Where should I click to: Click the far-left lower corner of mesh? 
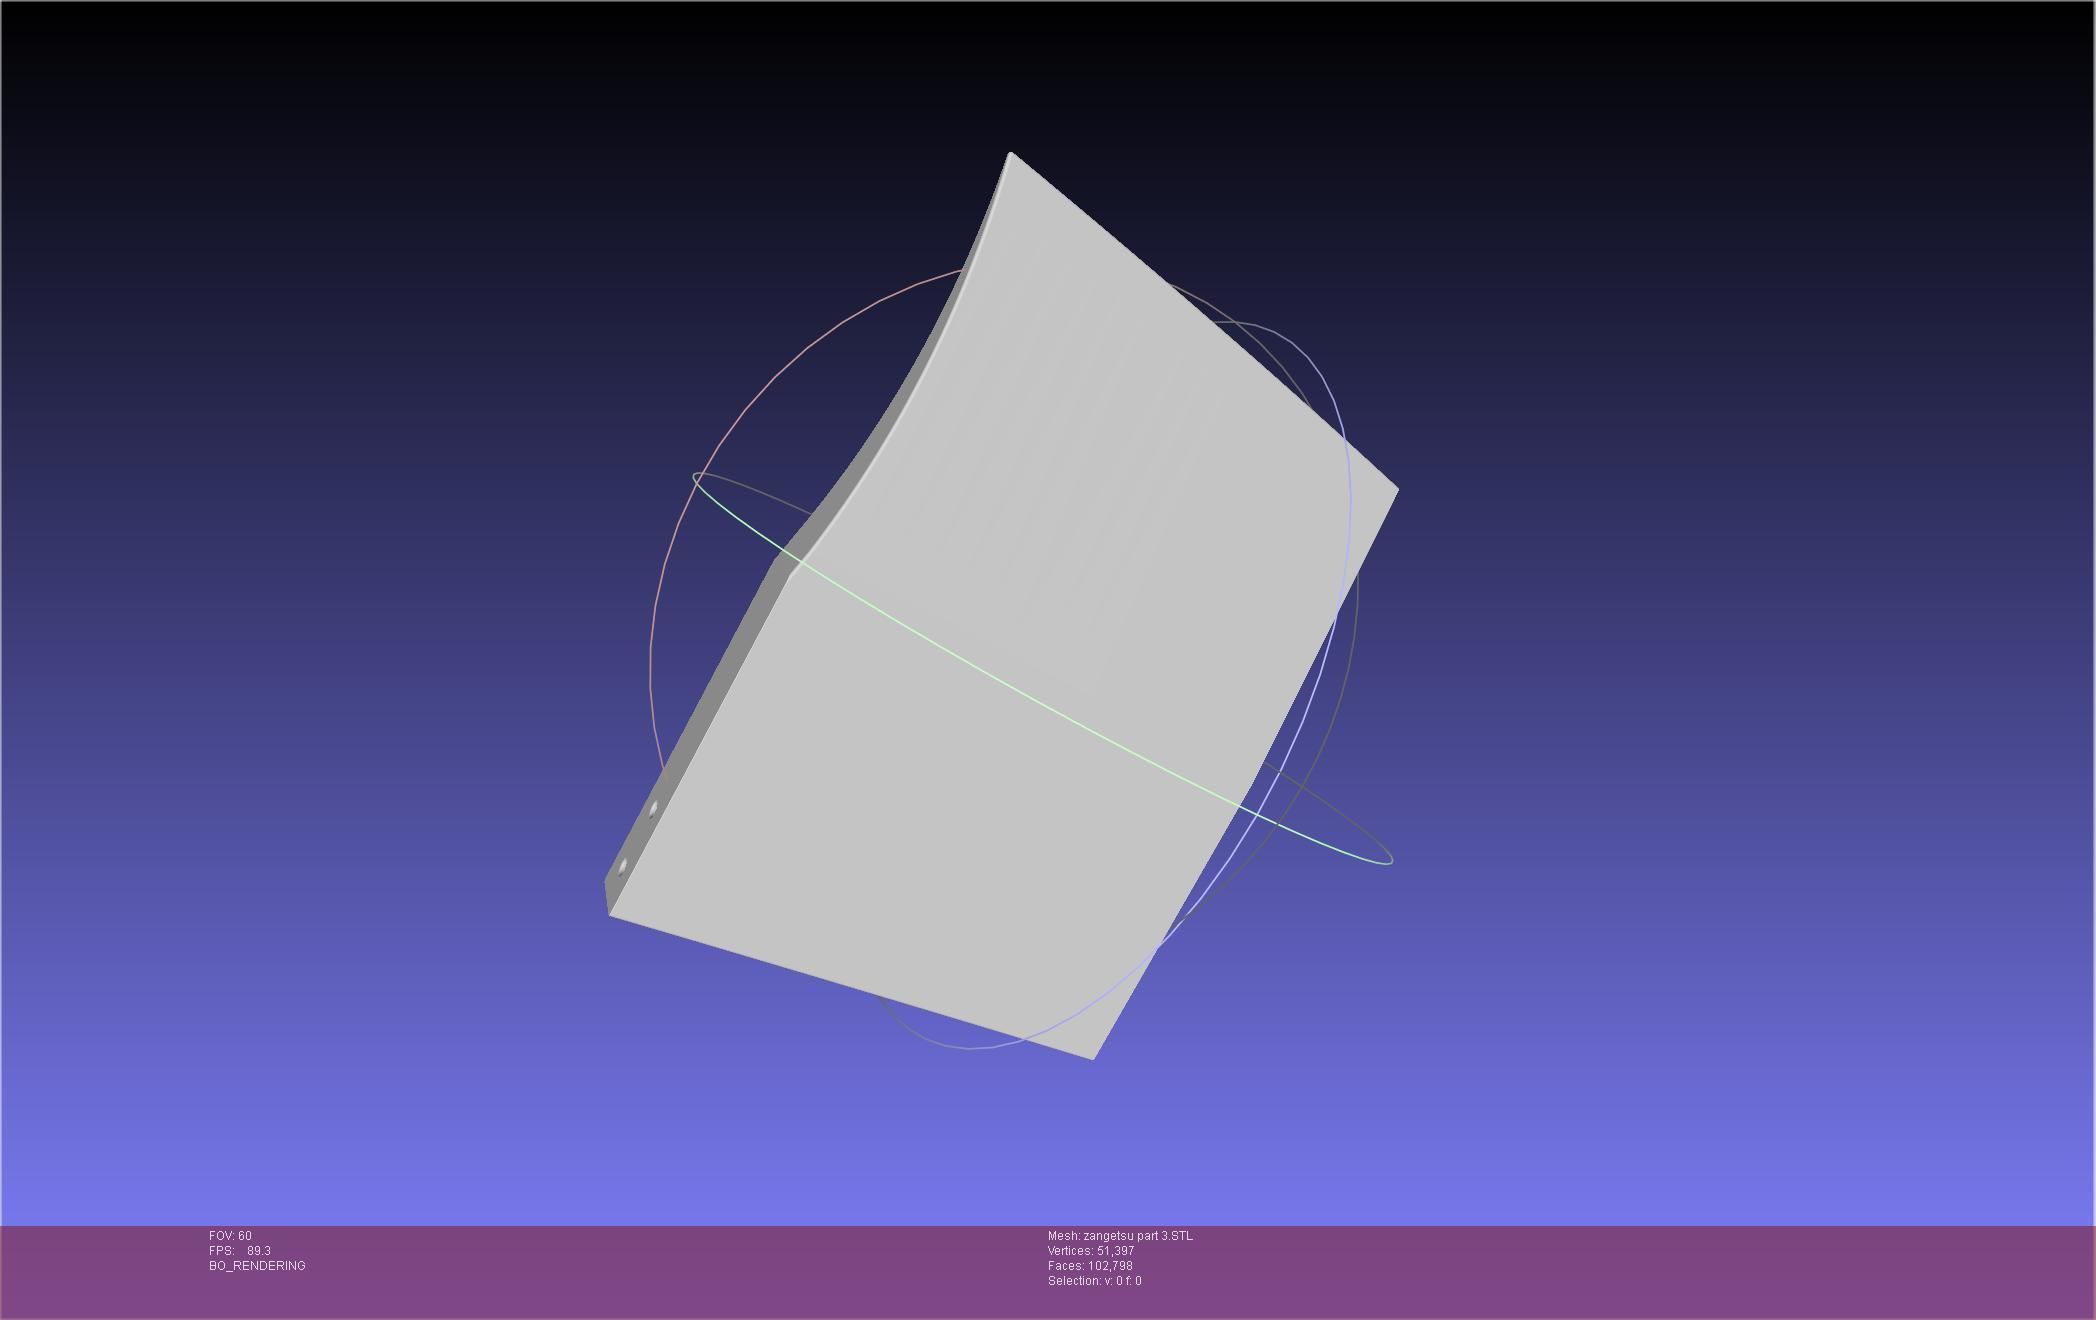pyautogui.click(x=609, y=910)
